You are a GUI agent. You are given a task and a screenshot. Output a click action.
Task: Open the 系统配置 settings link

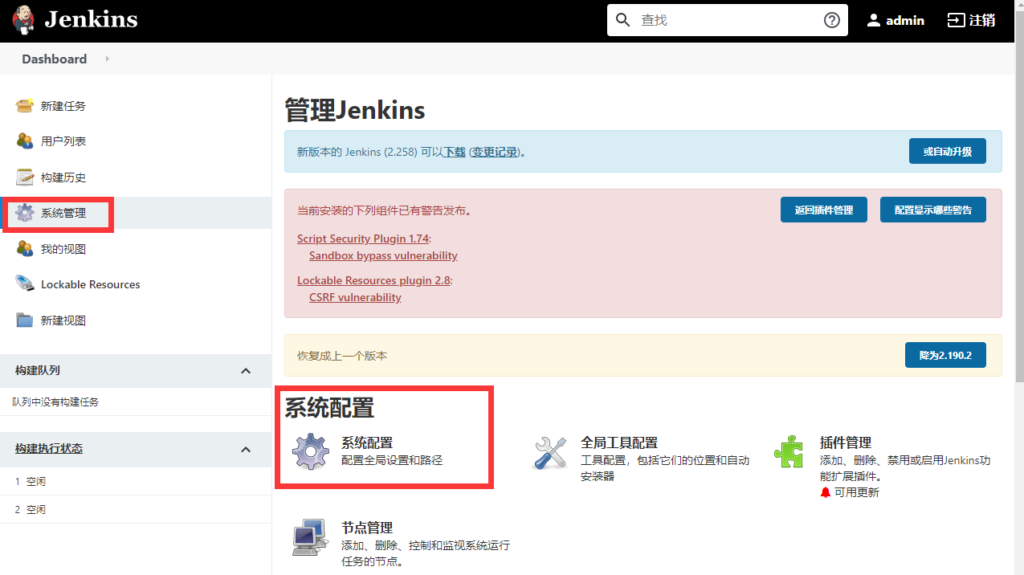(367, 442)
